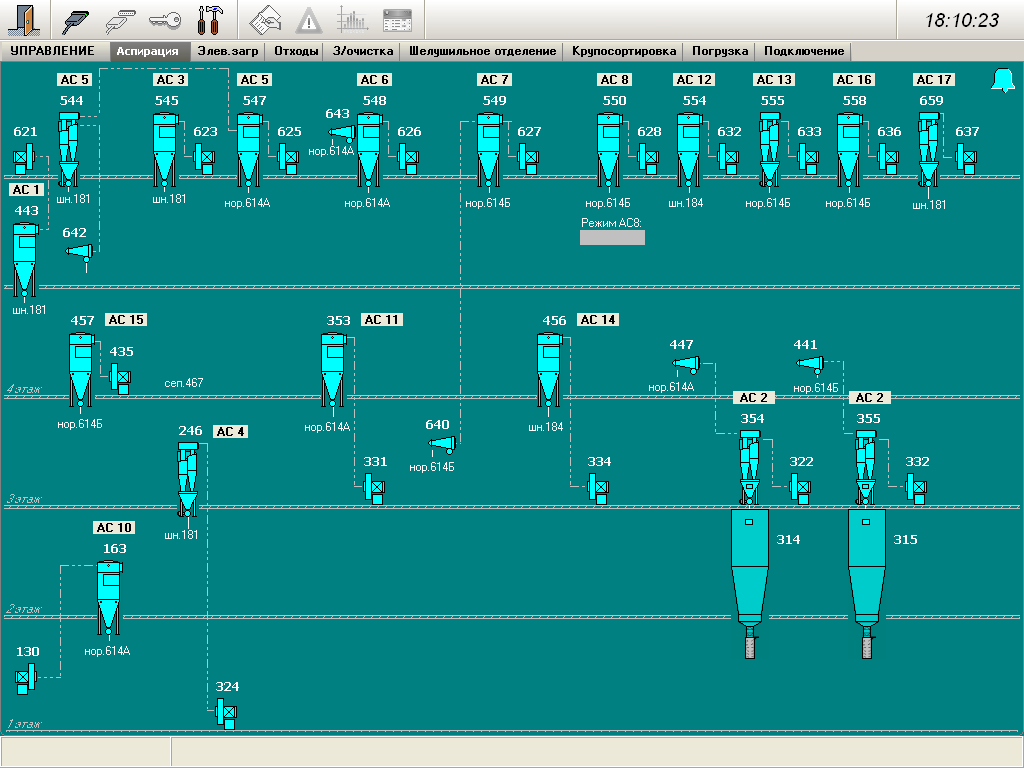Click the clock display 18:10:23
The width and height of the screenshot is (1024, 768).
pos(961,20)
